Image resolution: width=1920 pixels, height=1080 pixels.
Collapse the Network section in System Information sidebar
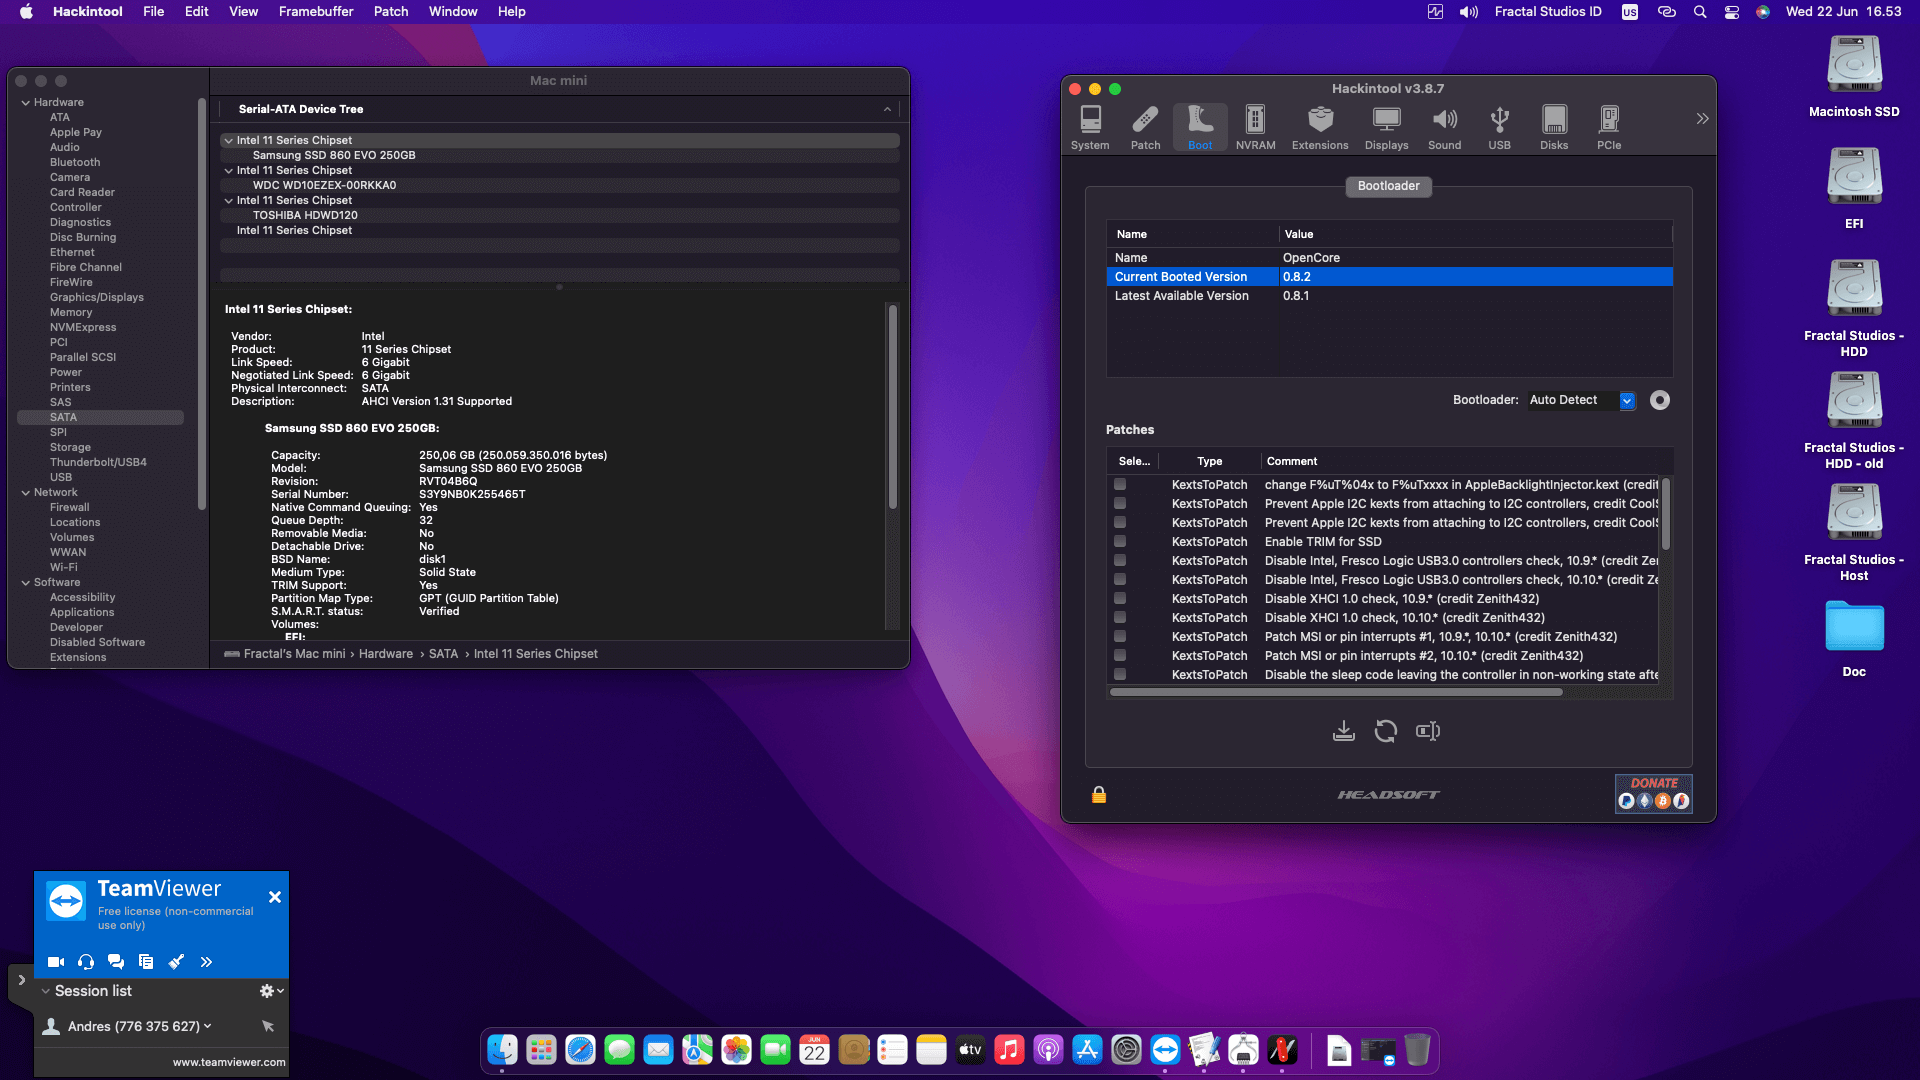pyautogui.click(x=26, y=493)
